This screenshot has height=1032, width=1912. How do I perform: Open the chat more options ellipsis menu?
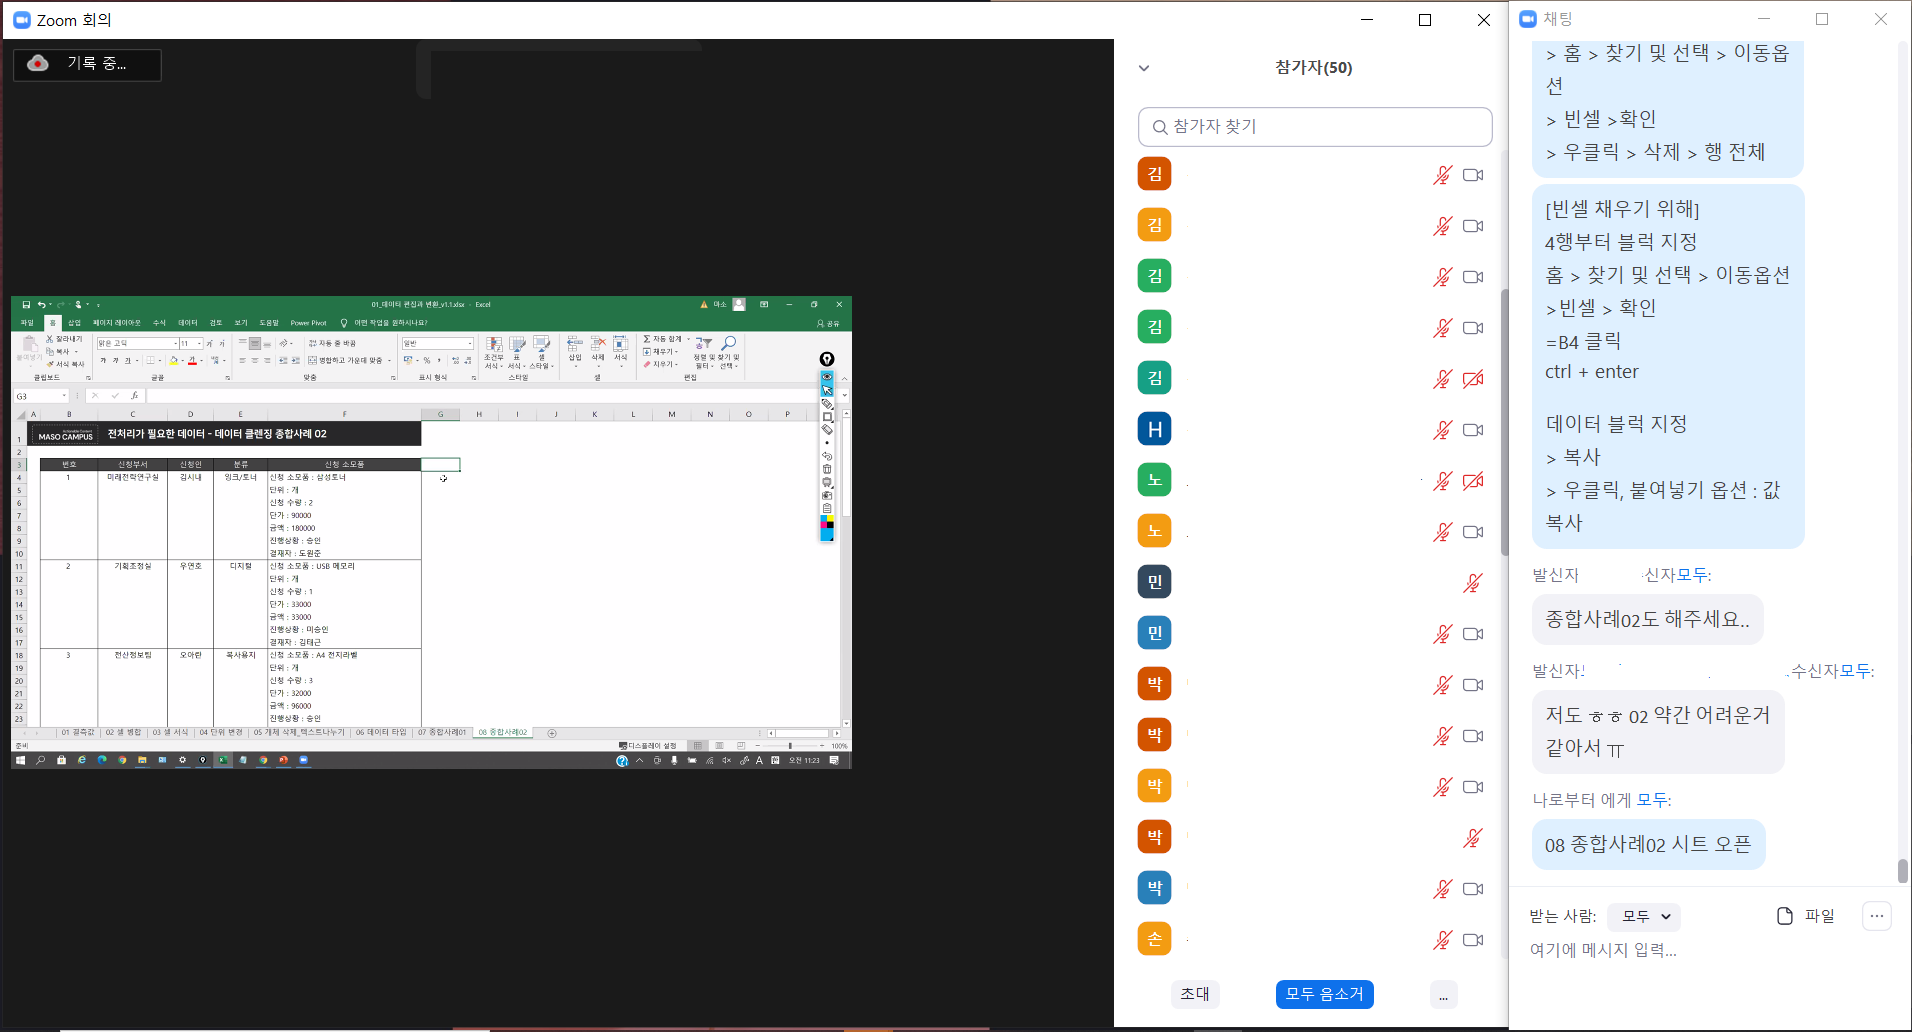coord(1876,916)
